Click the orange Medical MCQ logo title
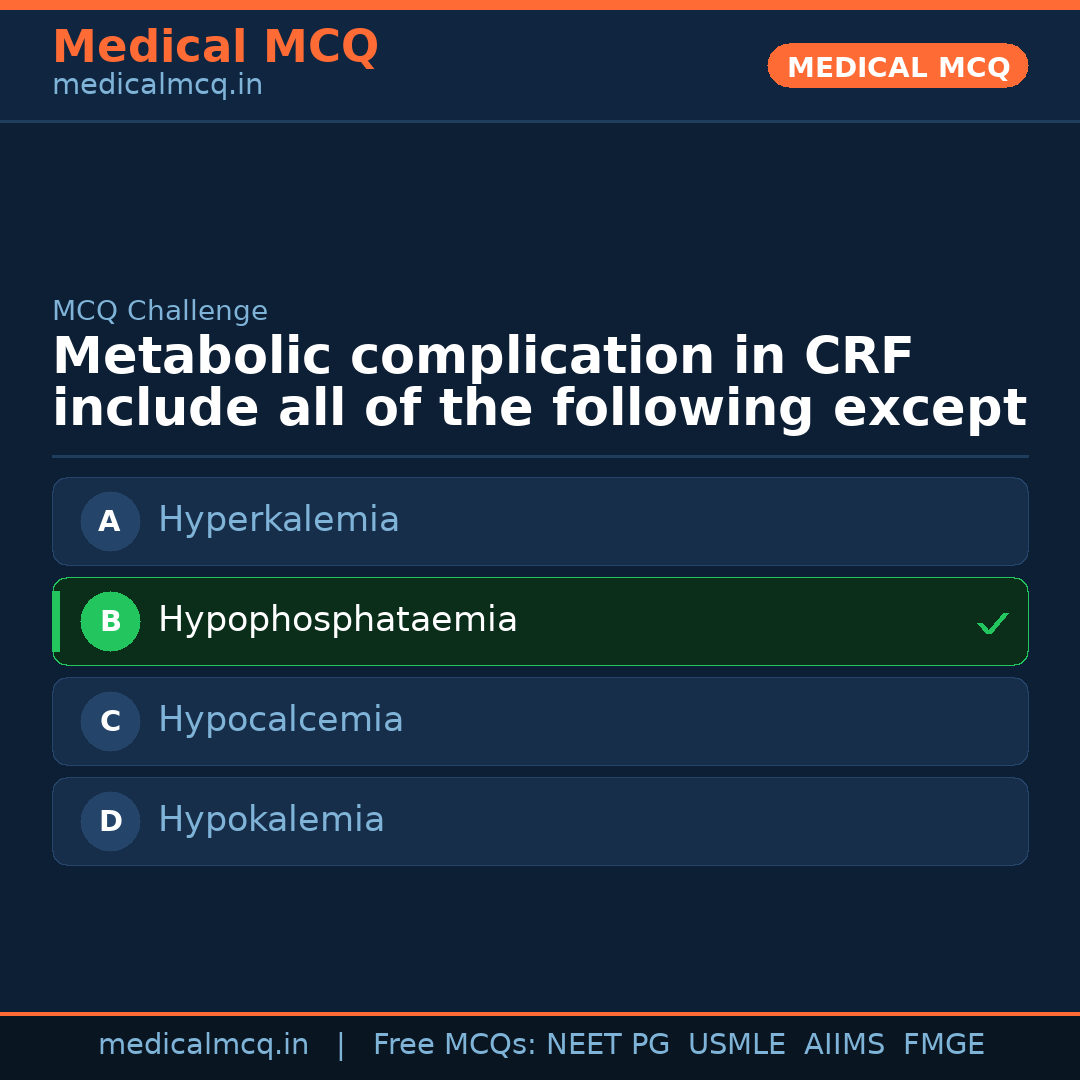Screen dimensions: 1080x1080 coord(215,47)
